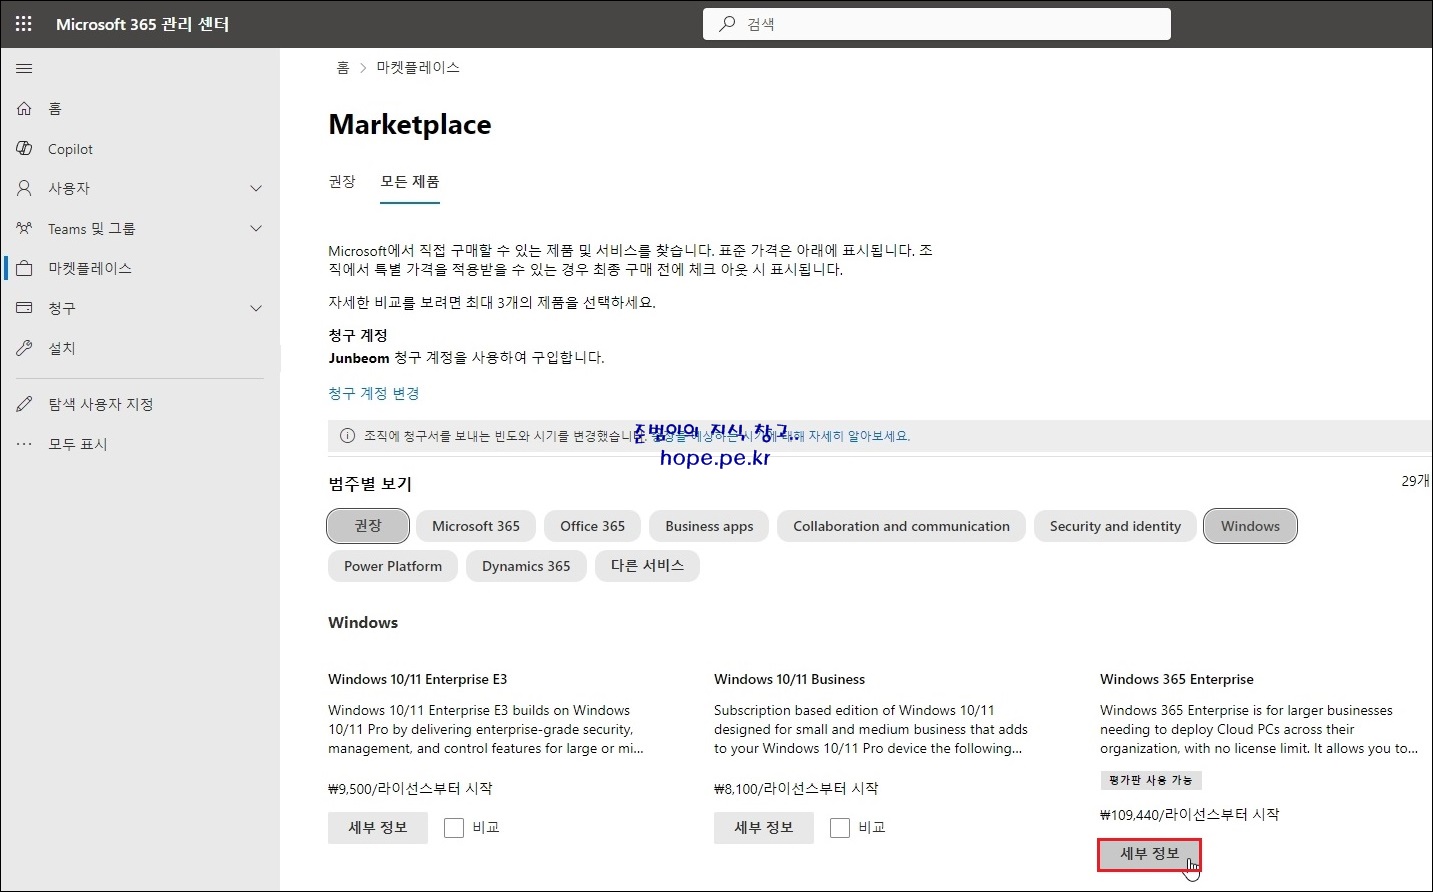
Task: Filter by Business apps category
Action: (709, 526)
